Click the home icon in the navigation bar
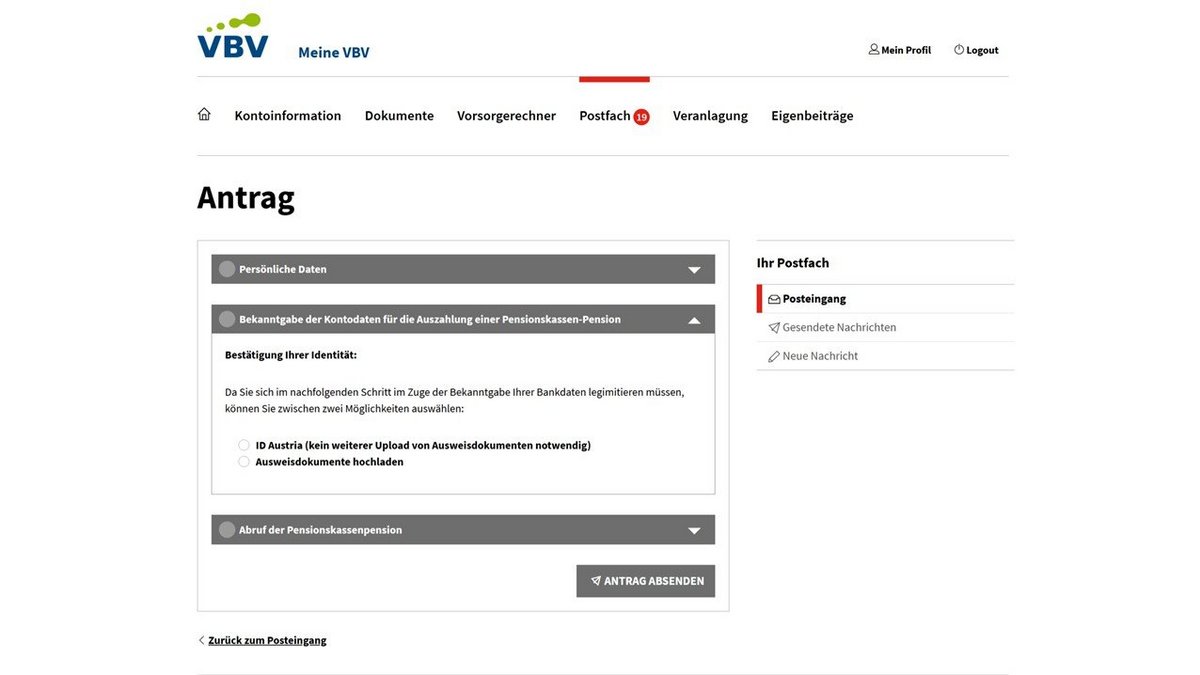The image size is (1200, 675). pos(203,114)
